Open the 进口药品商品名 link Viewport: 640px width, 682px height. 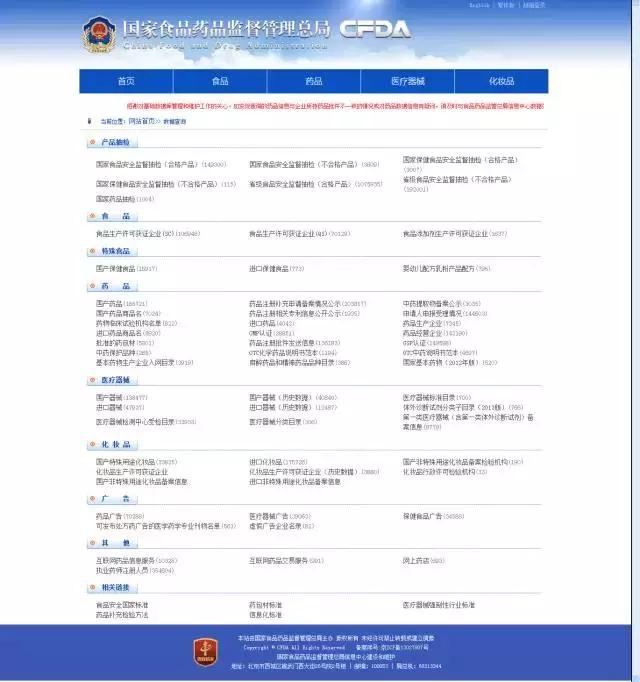tap(128, 333)
